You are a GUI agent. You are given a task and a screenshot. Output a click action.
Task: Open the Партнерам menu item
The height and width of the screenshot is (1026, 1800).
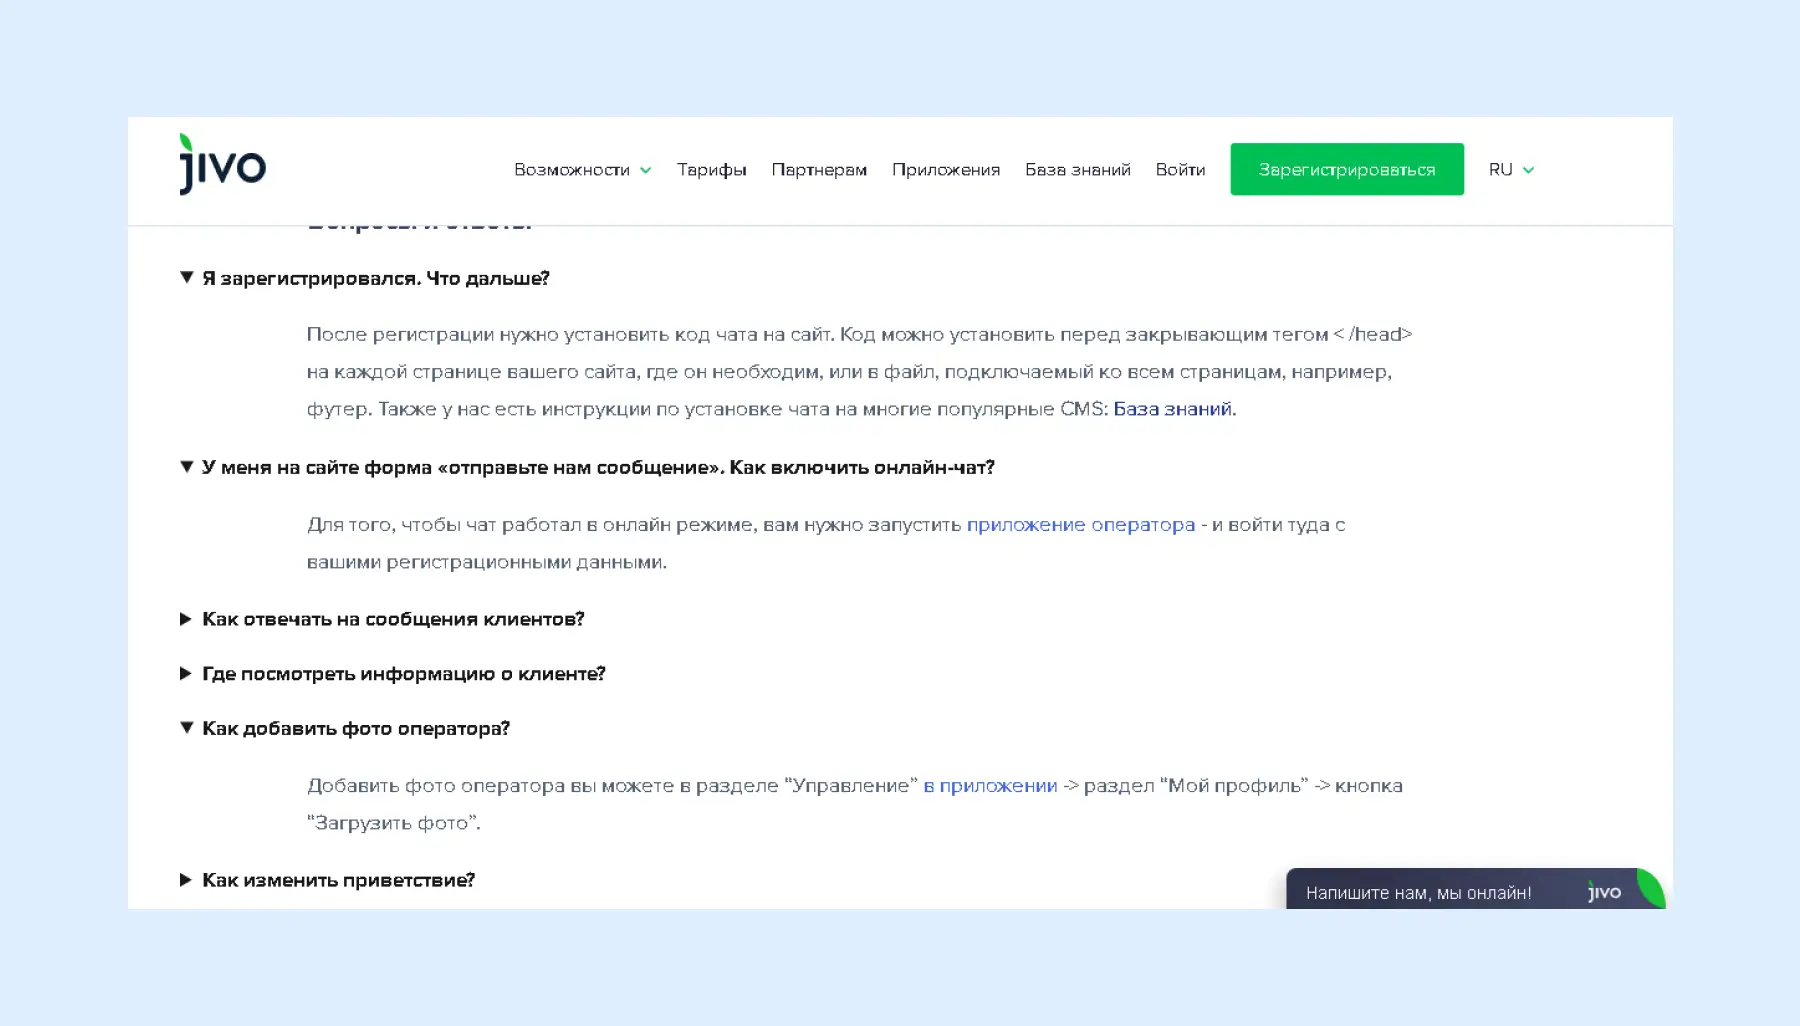(819, 170)
